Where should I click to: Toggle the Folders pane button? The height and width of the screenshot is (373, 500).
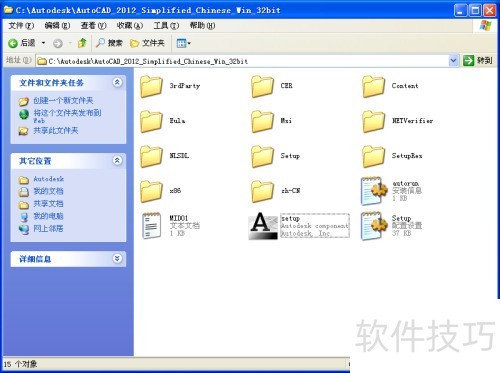[x=147, y=43]
